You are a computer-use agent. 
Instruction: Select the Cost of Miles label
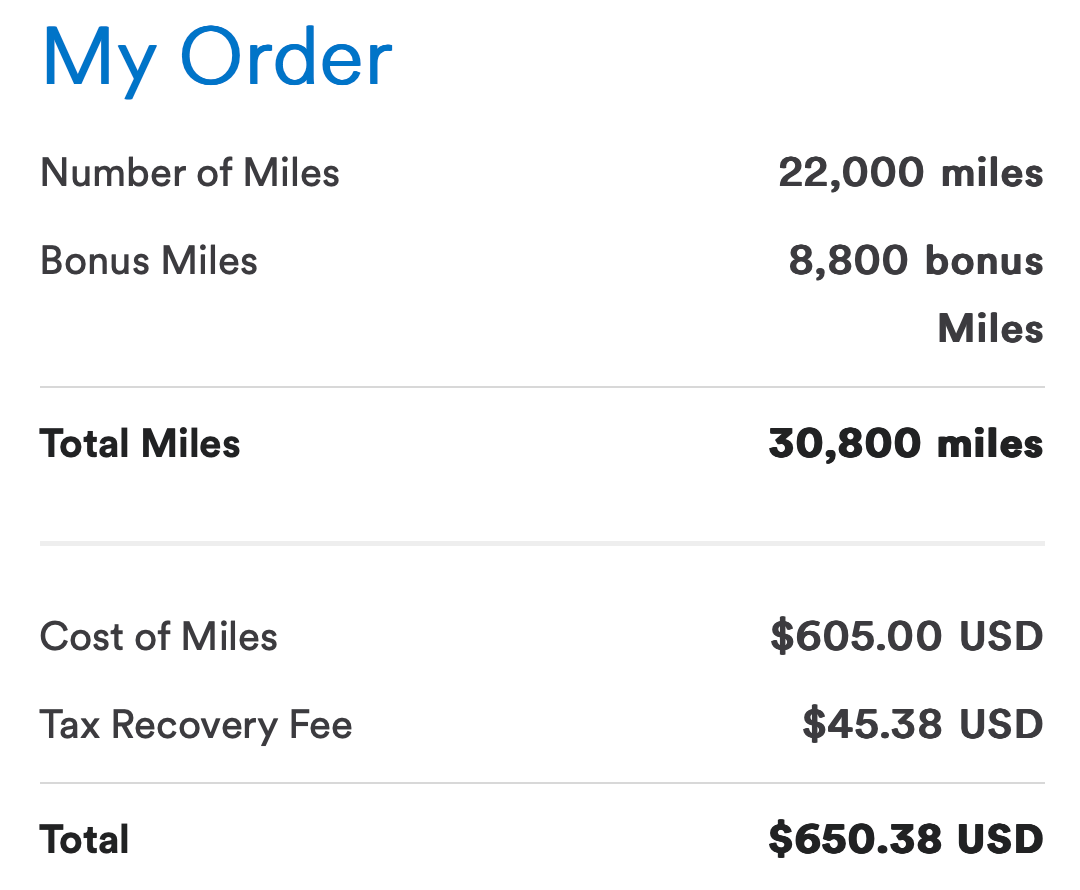pyautogui.click(x=159, y=637)
